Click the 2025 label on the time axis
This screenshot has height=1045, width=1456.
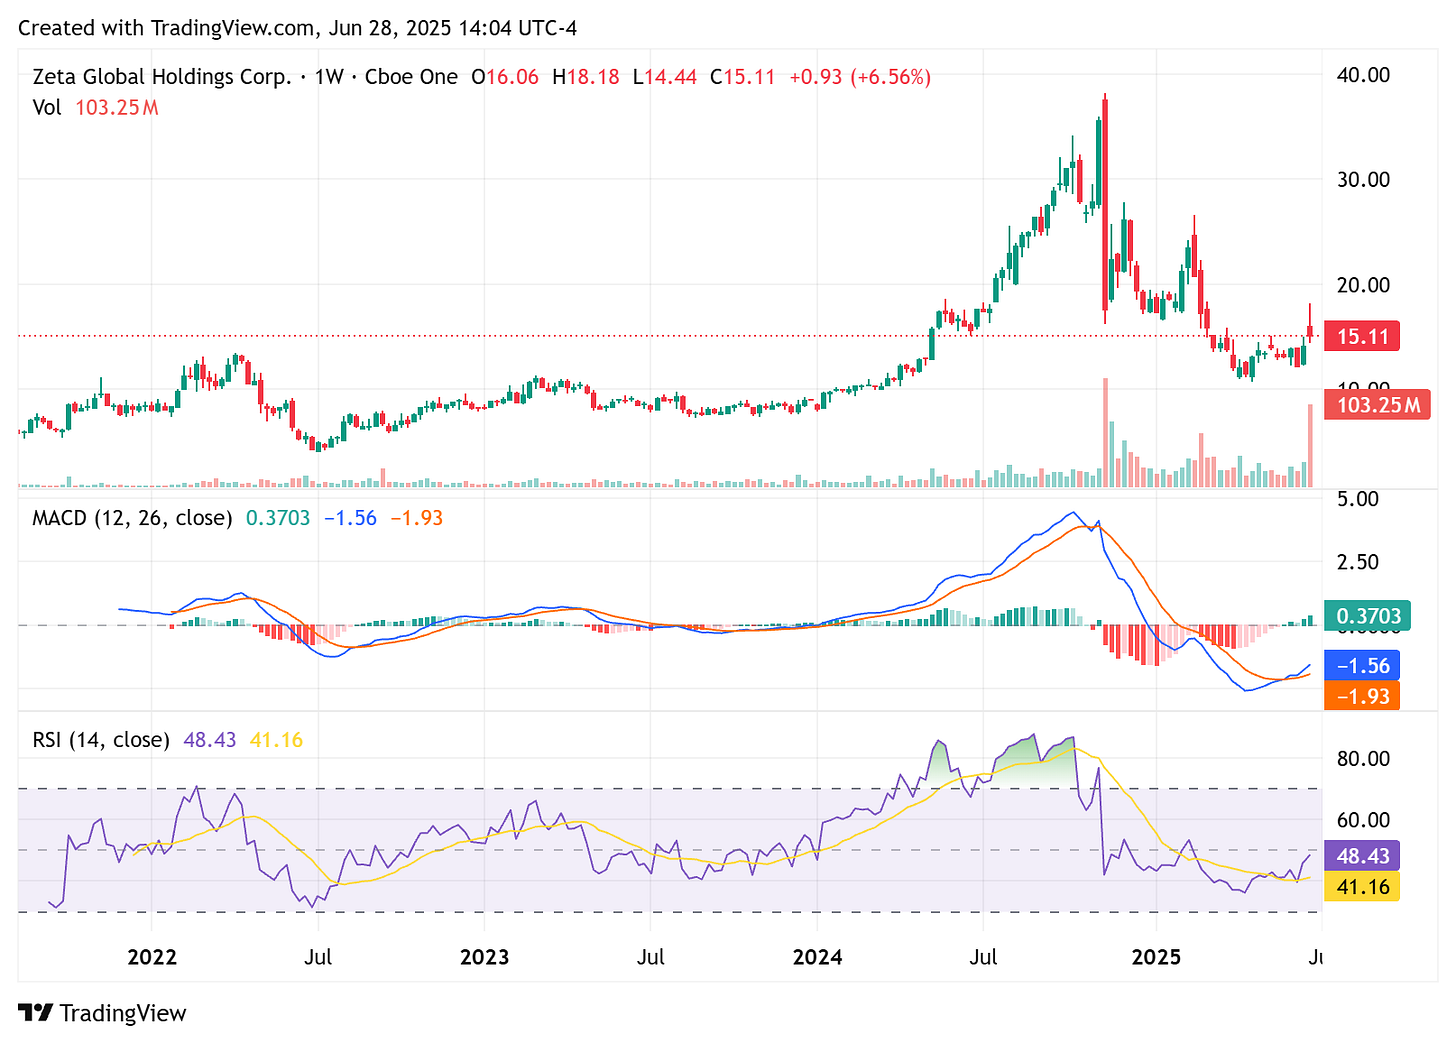click(1156, 957)
